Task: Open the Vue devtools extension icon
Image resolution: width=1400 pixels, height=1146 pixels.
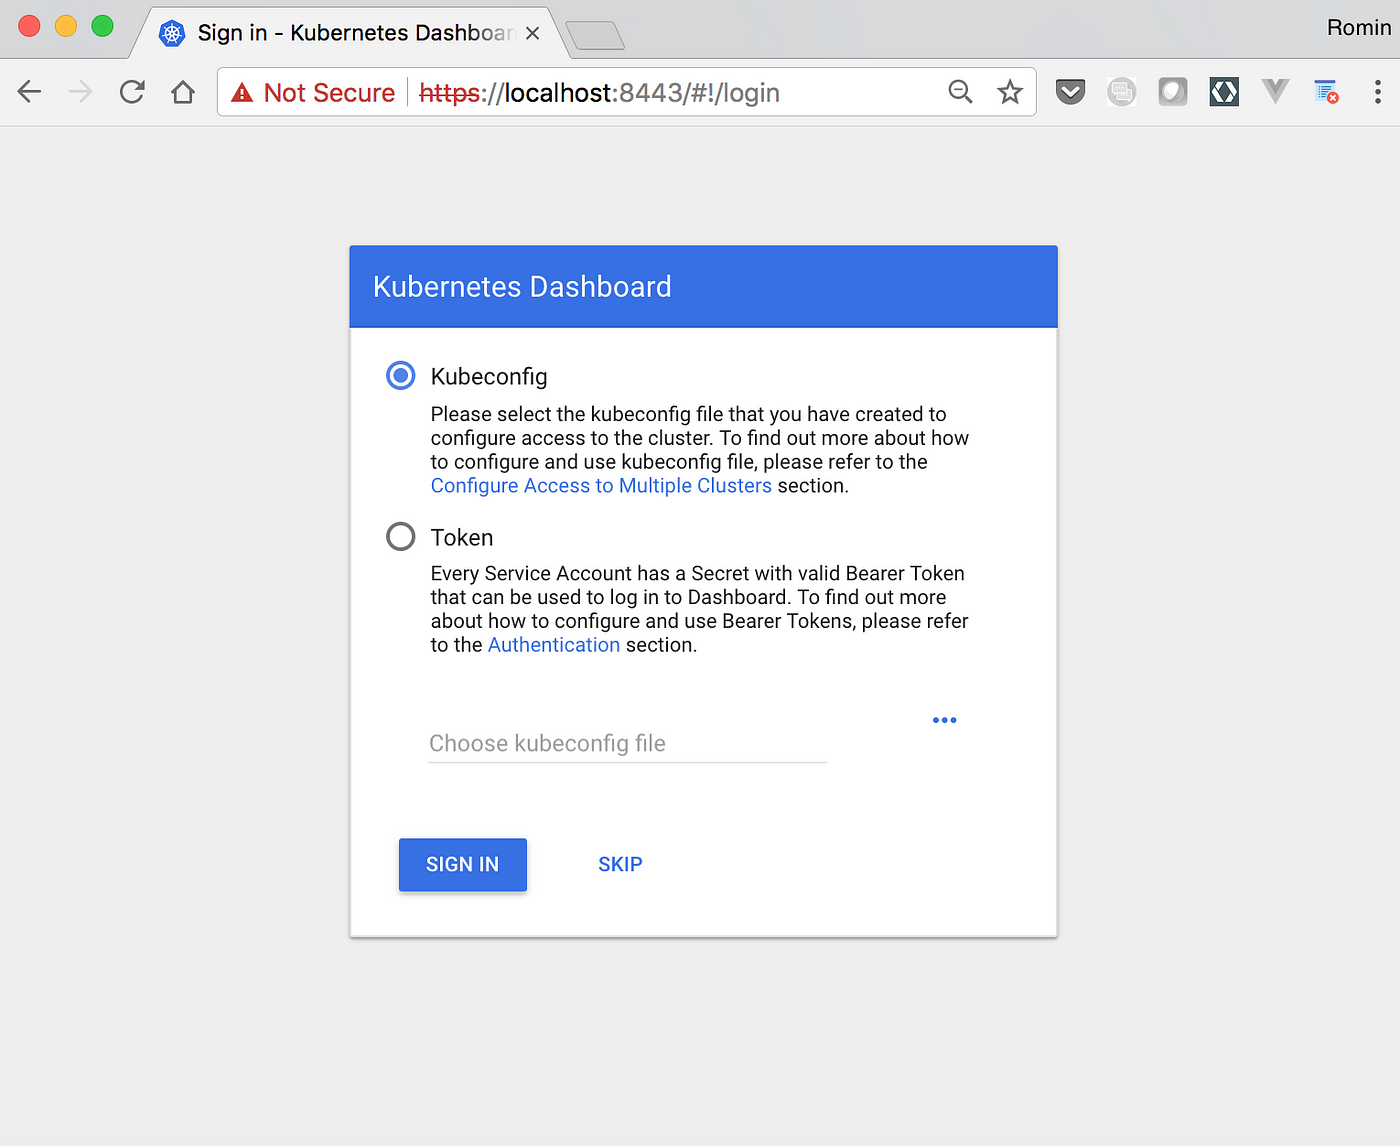Action: coord(1275,92)
